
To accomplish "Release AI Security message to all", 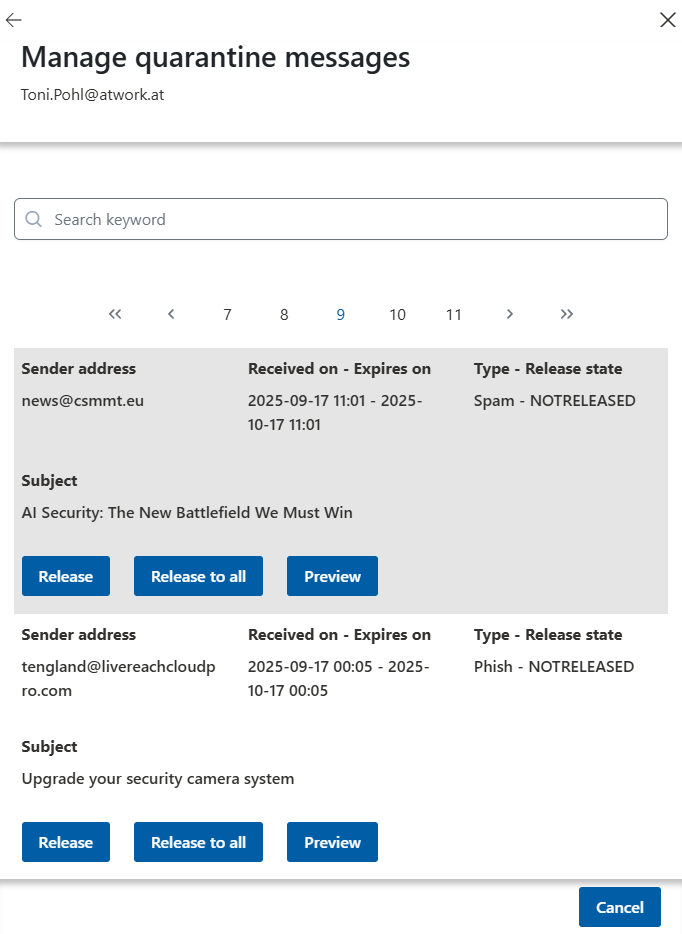I will [x=198, y=576].
